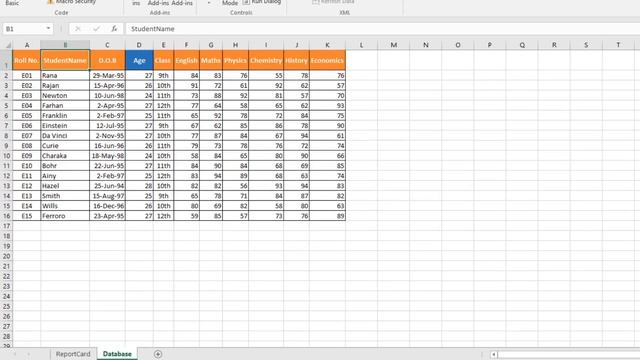Click the Insert Function fx icon
This screenshot has height=360, width=640.
[114, 29]
